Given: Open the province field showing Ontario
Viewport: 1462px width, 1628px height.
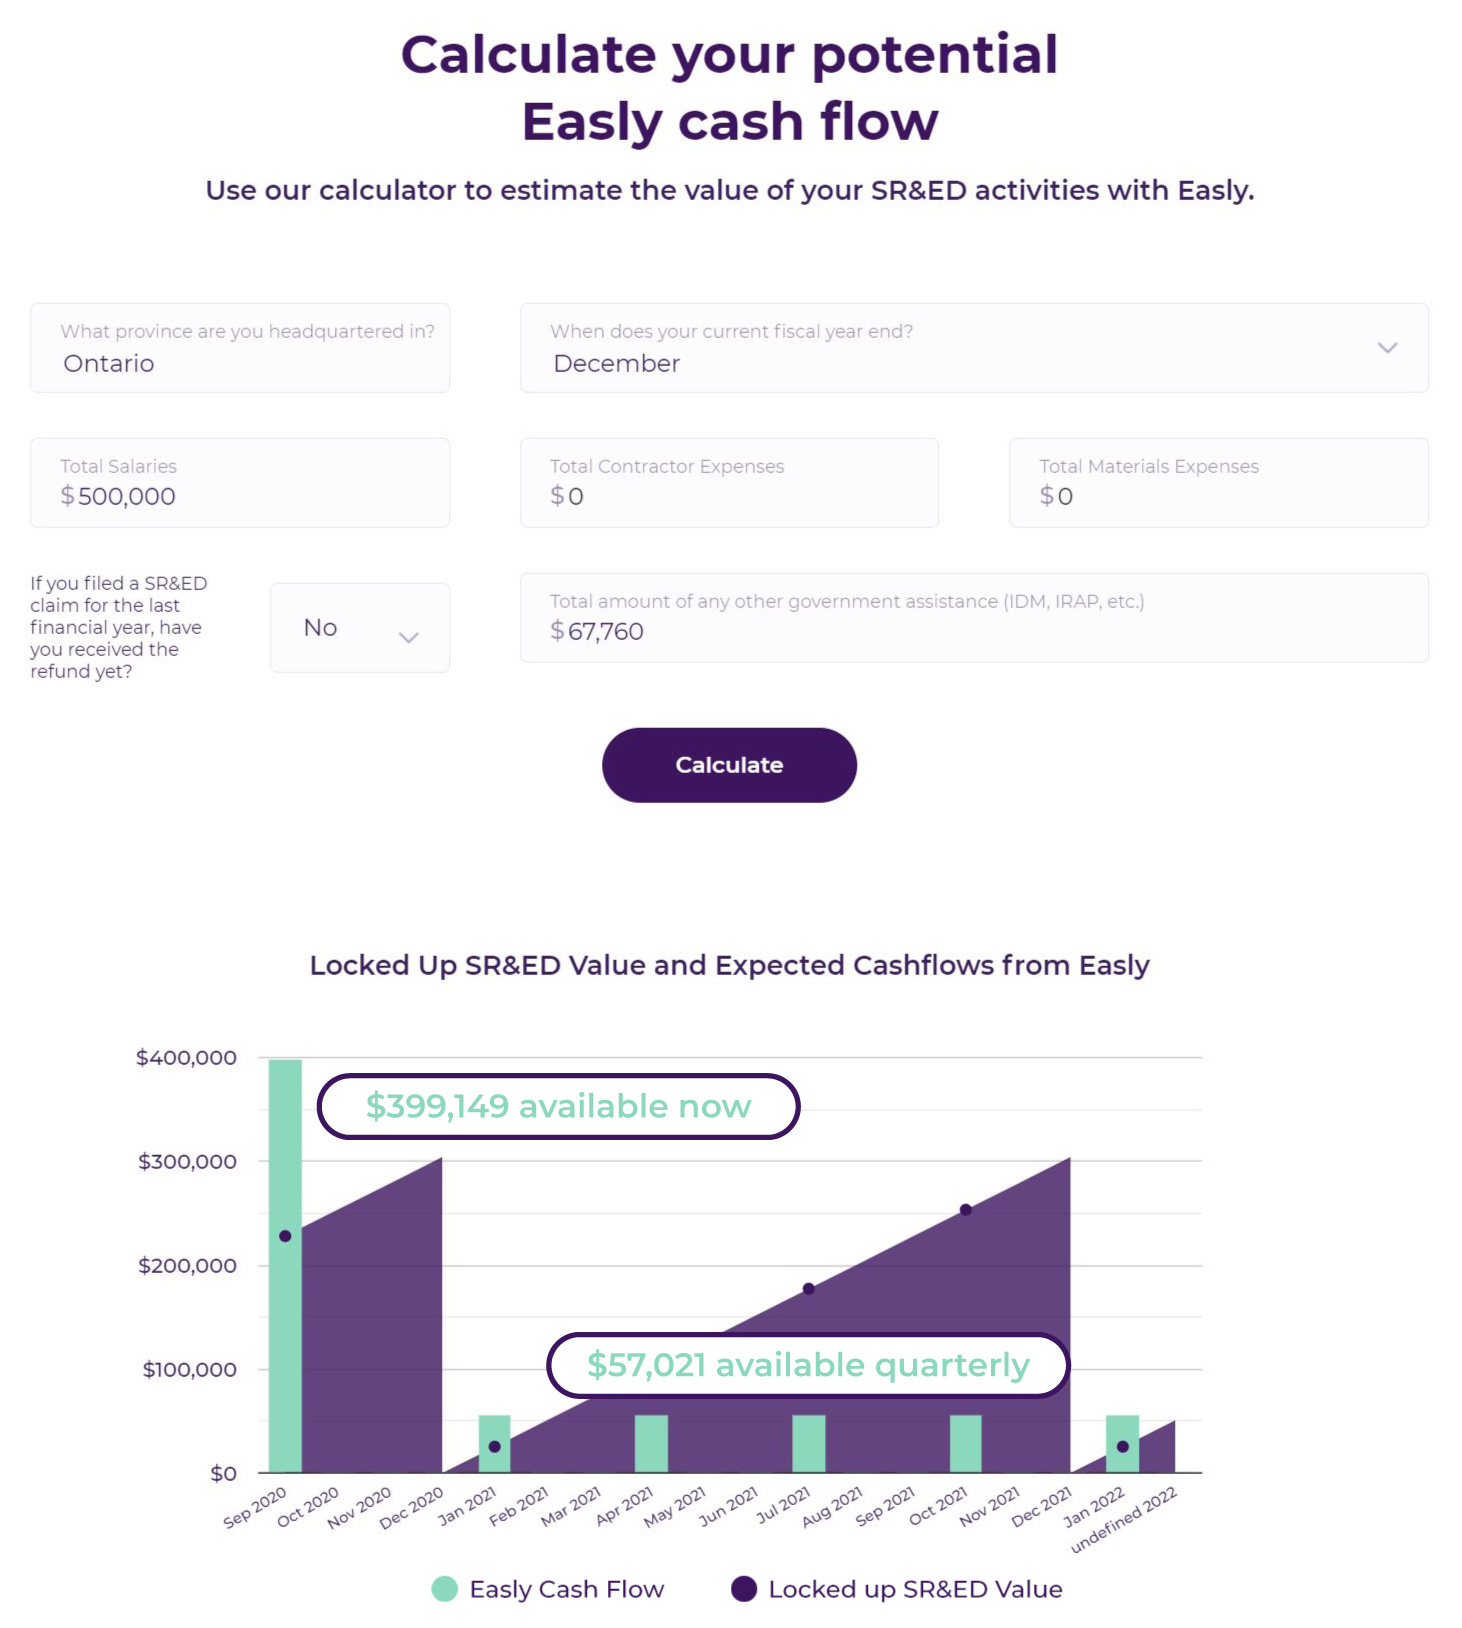Looking at the screenshot, I should pyautogui.click(x=239, y=348).
